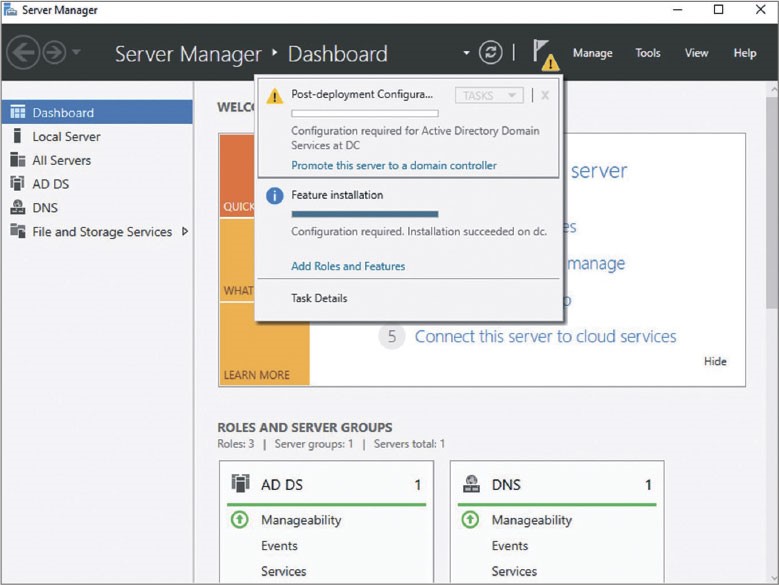This screenshot has height=585, width=779.
Task: Dismiss the post-deployment notification with X
Action: [x=545, y=95]
